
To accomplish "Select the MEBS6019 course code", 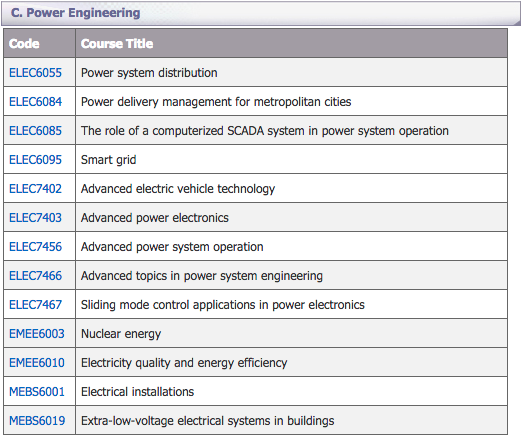I will [x=37, y=421].
